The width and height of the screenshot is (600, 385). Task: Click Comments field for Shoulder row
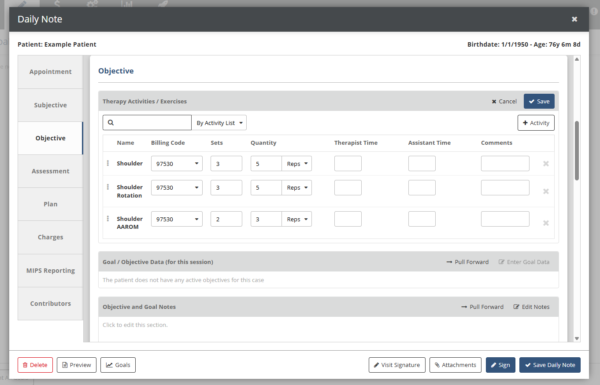tap(505, 163)
